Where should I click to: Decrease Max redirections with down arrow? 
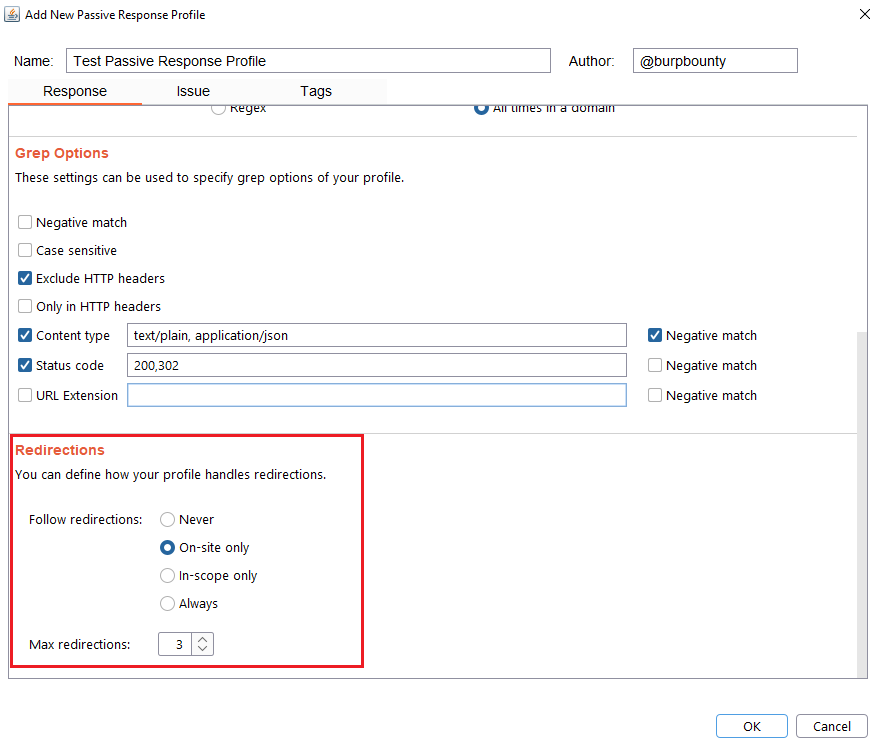[203, 650]
